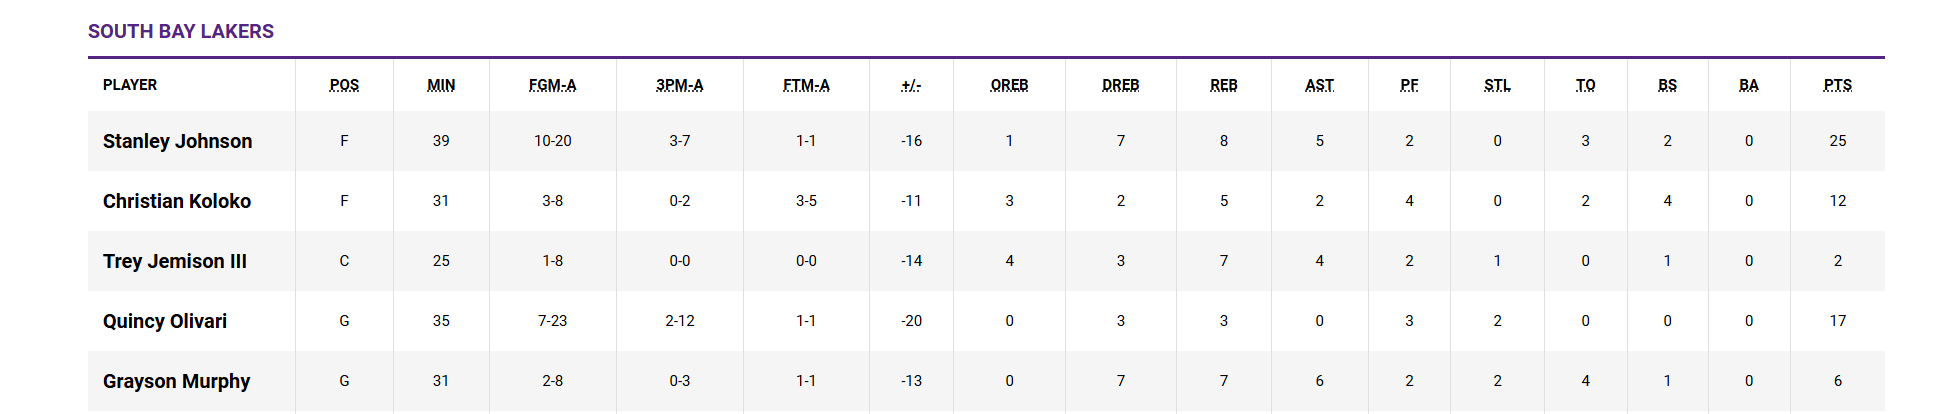
Task: Select Trey Jemison III player name
Action: pos(175,261)
